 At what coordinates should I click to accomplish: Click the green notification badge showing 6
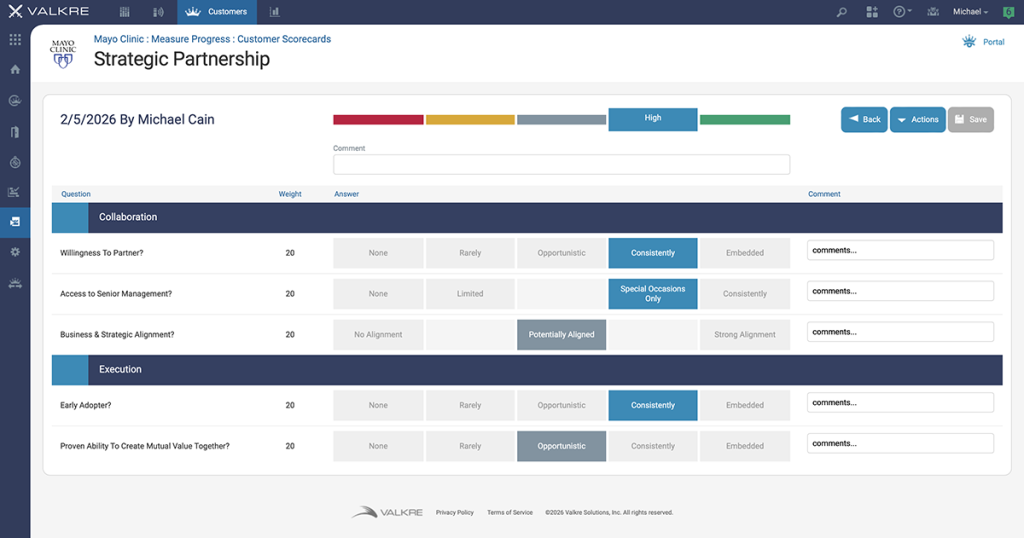pos(1007,12)
